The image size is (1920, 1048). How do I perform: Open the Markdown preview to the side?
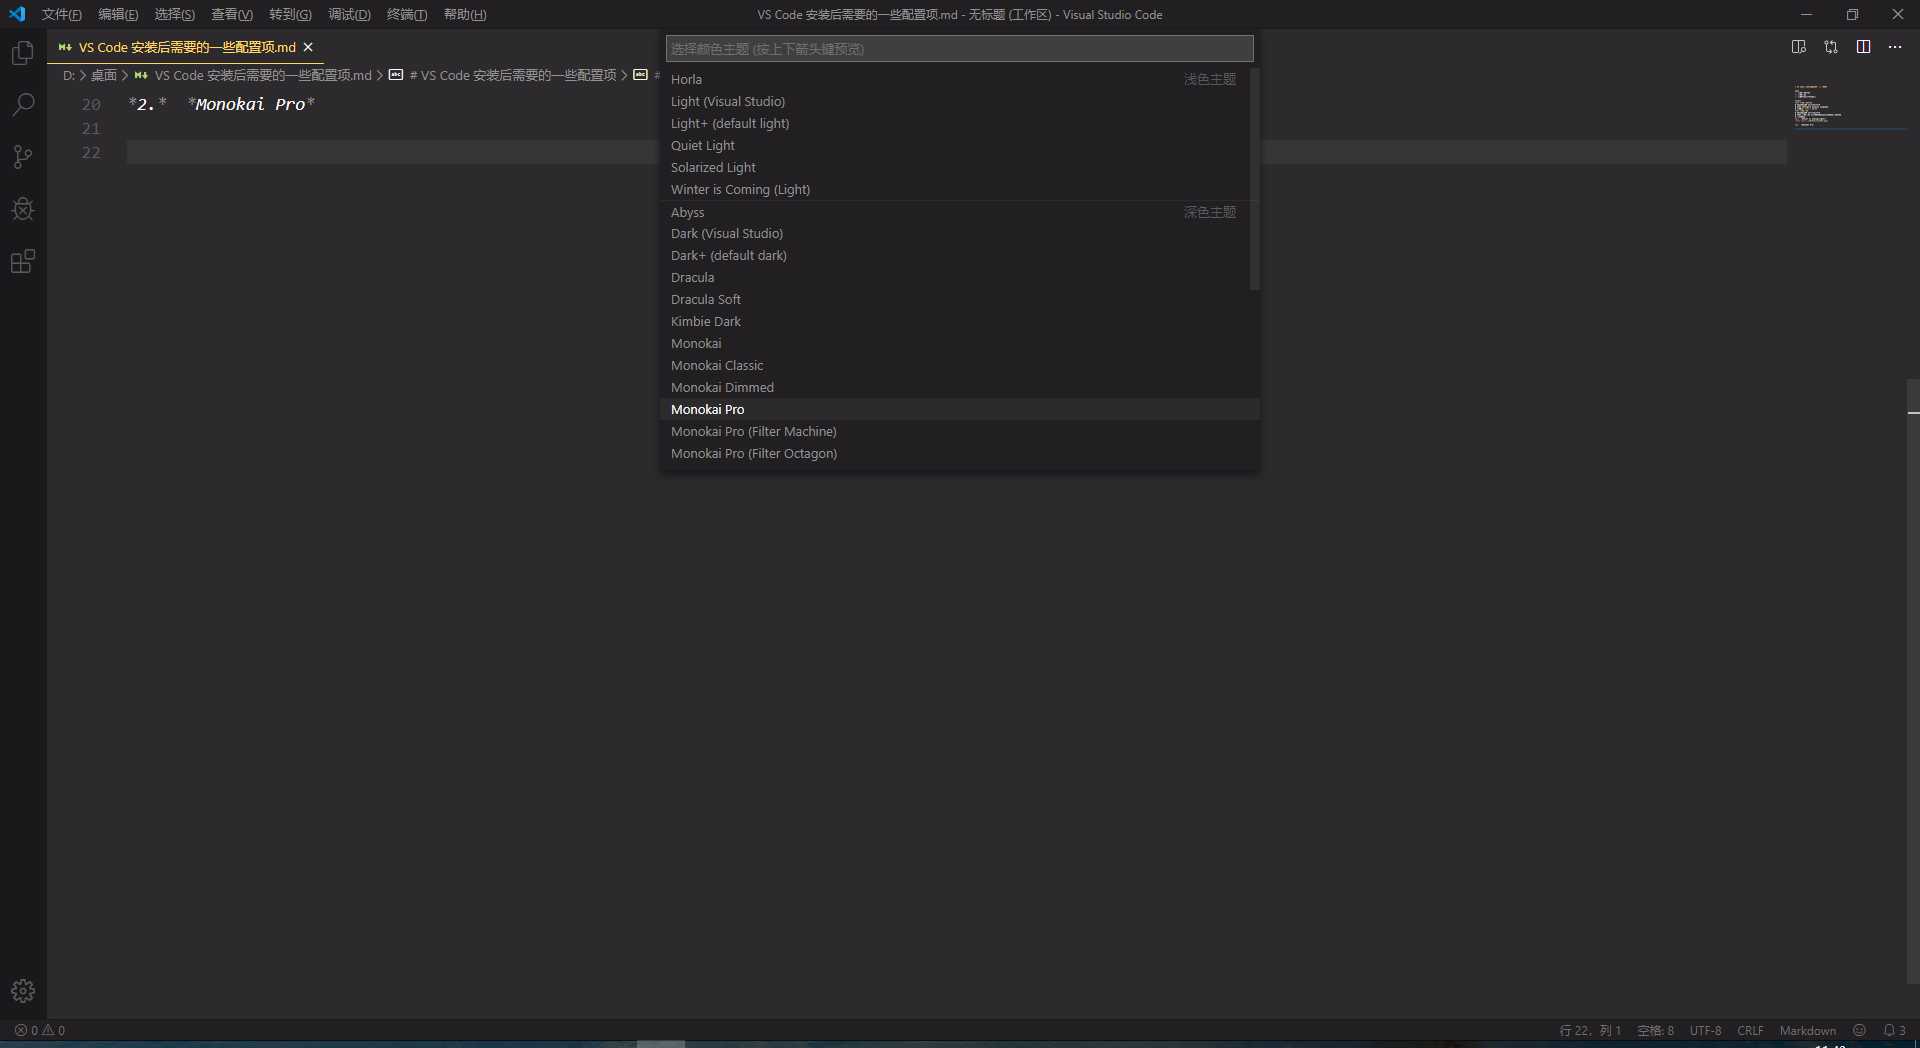tap(1798, 47)
